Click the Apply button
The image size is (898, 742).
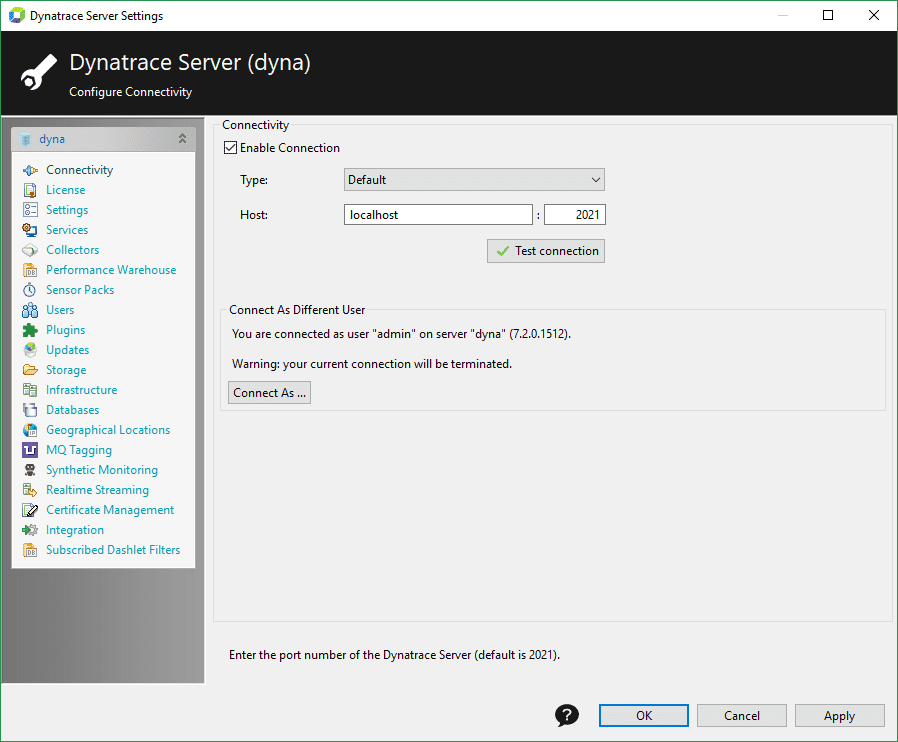[x=840, y=715]
